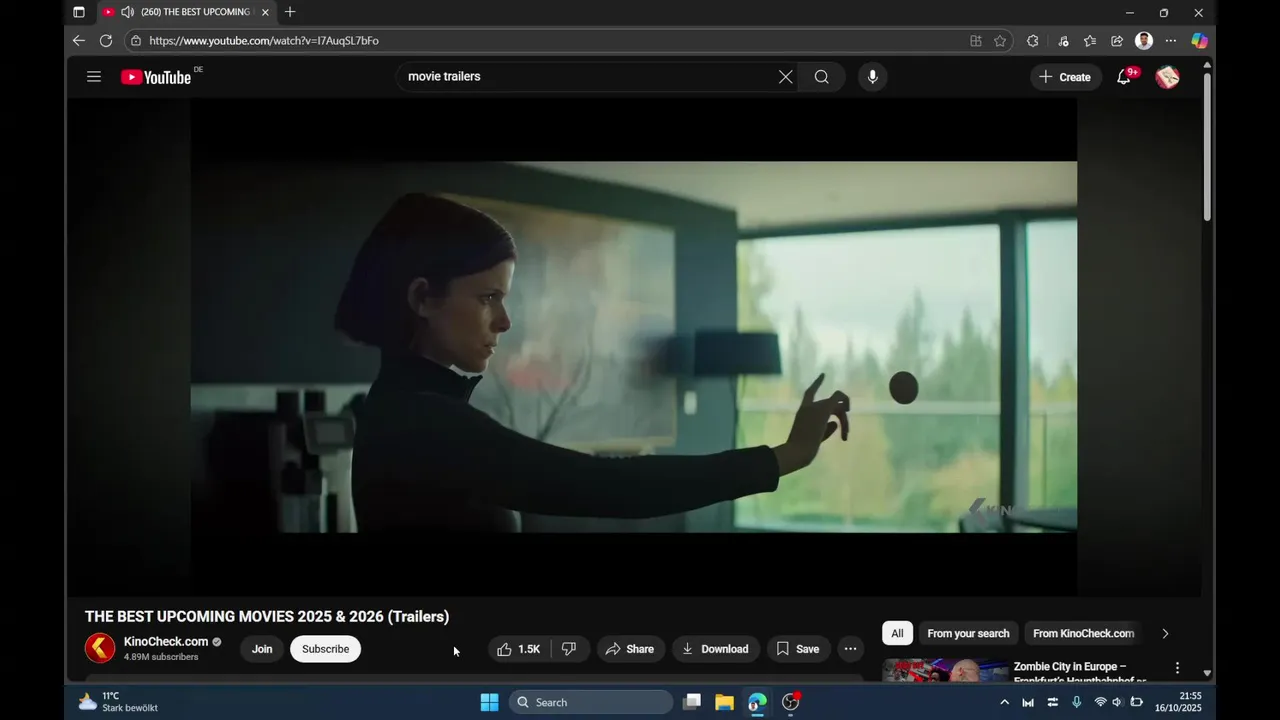Open the taskbar microphone tray icon
Image resolution: width=1280 pixels, height=720 pixels.
pyautogui.click(x=1076, y=702)
